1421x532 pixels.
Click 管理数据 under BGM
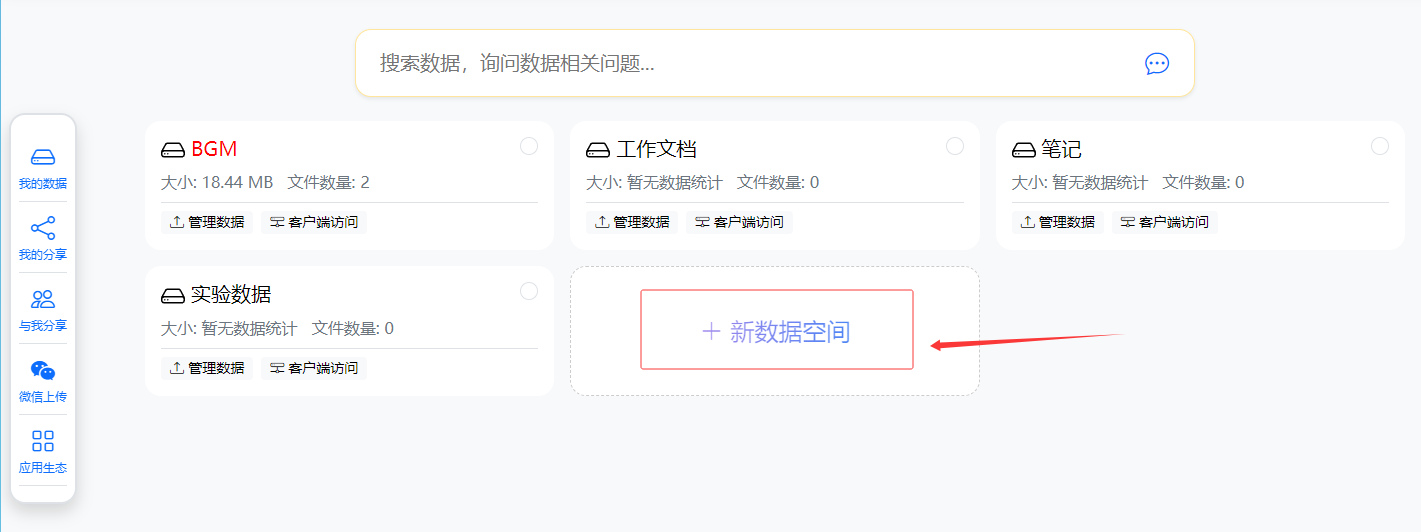pyautogui.click(x=207, y=222)
